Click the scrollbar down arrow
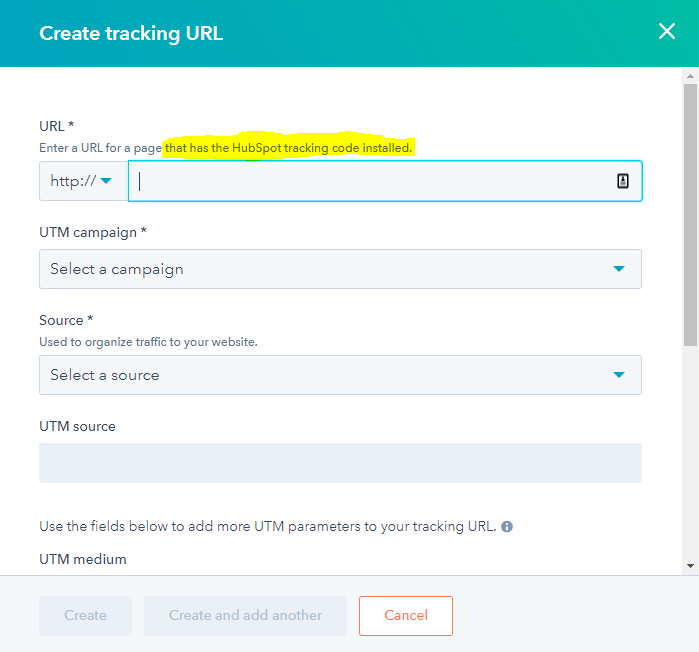 [x=690, y=566]
